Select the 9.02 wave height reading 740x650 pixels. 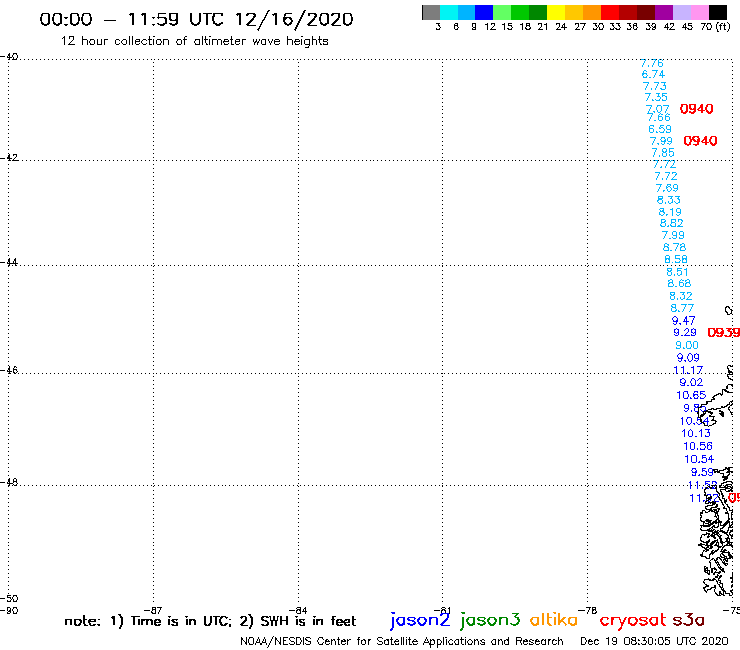point(691,382)
